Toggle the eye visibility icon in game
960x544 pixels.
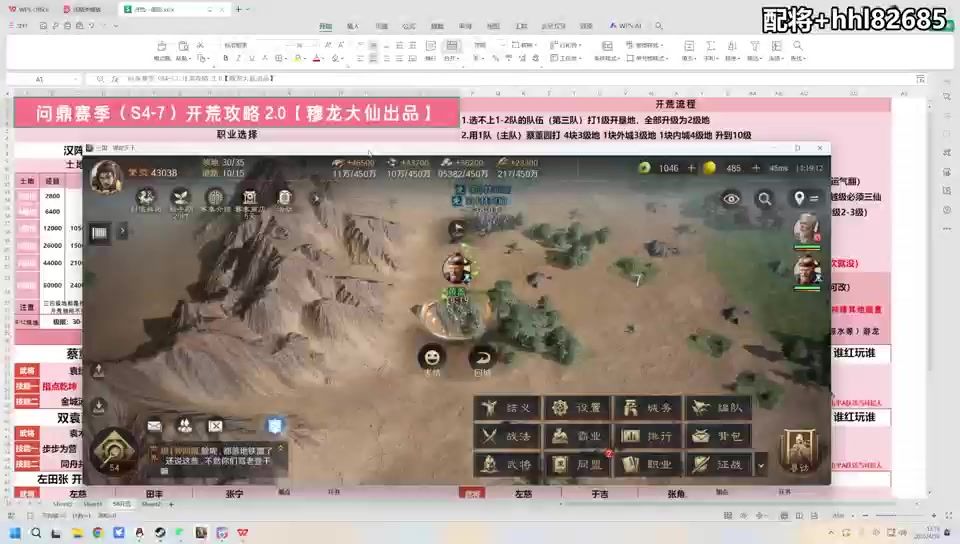pyautogui.click(x=732, y=199)
